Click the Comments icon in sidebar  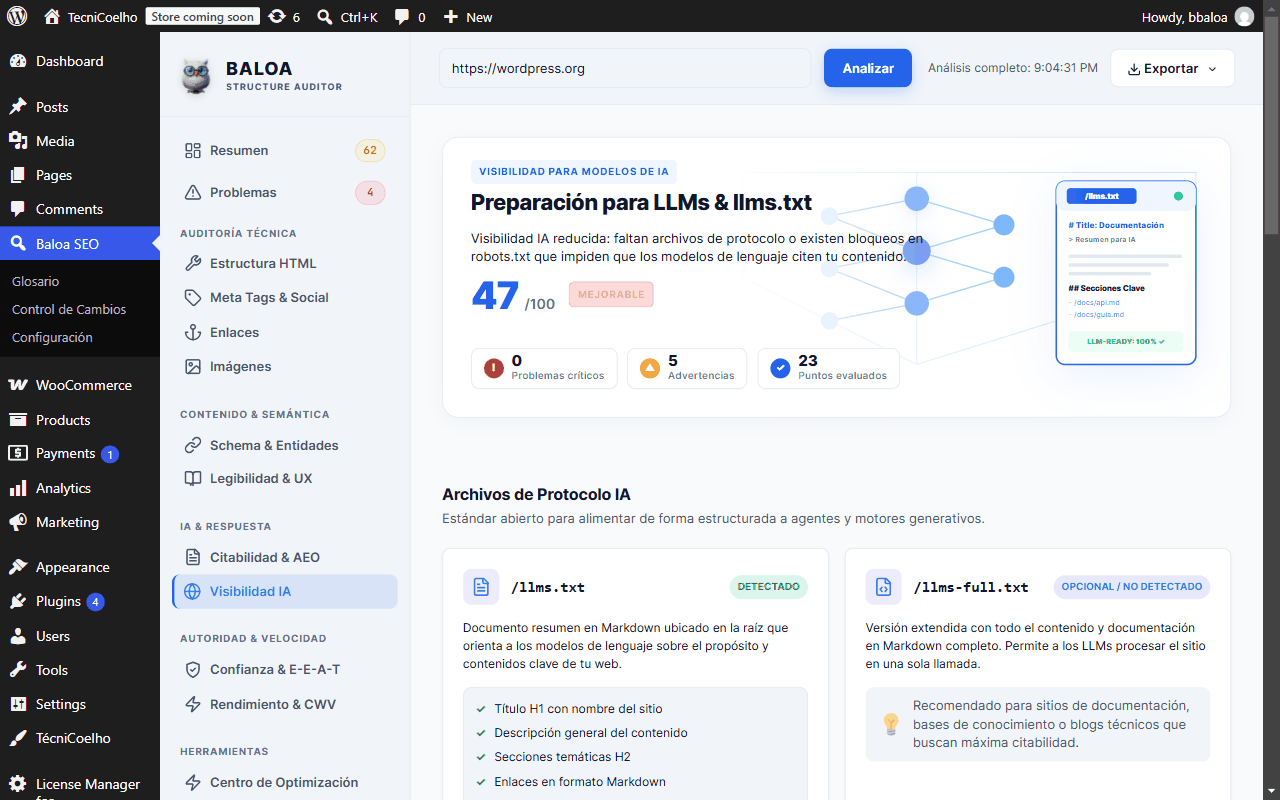pyautogui.click(x=18, y=209)
